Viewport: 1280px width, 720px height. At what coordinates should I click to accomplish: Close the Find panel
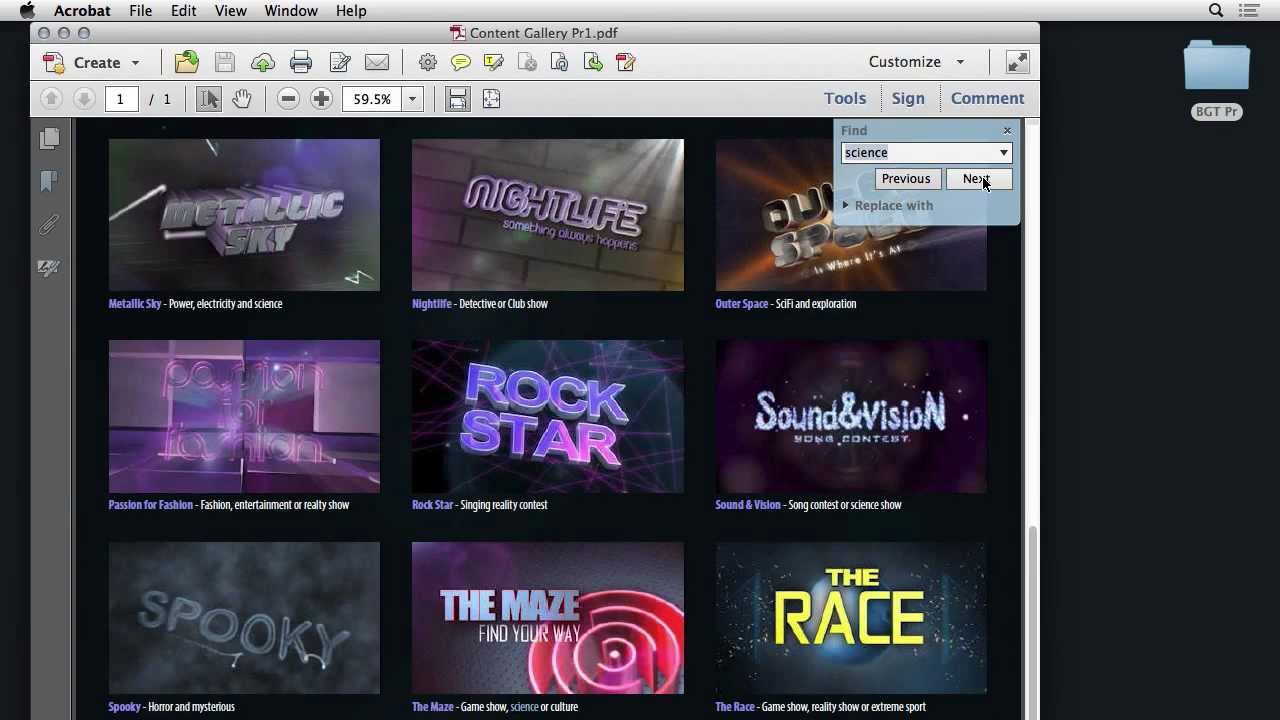pyautogui.click(x=1007, y=130)
